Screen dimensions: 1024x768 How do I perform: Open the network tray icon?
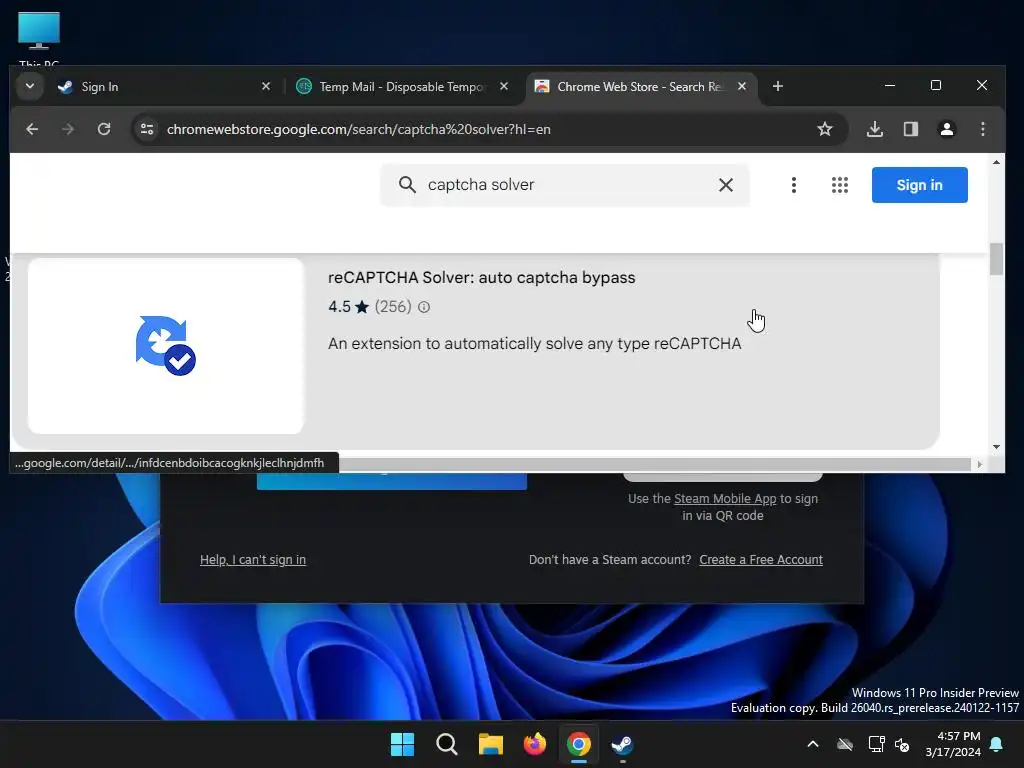pos(876,744)
